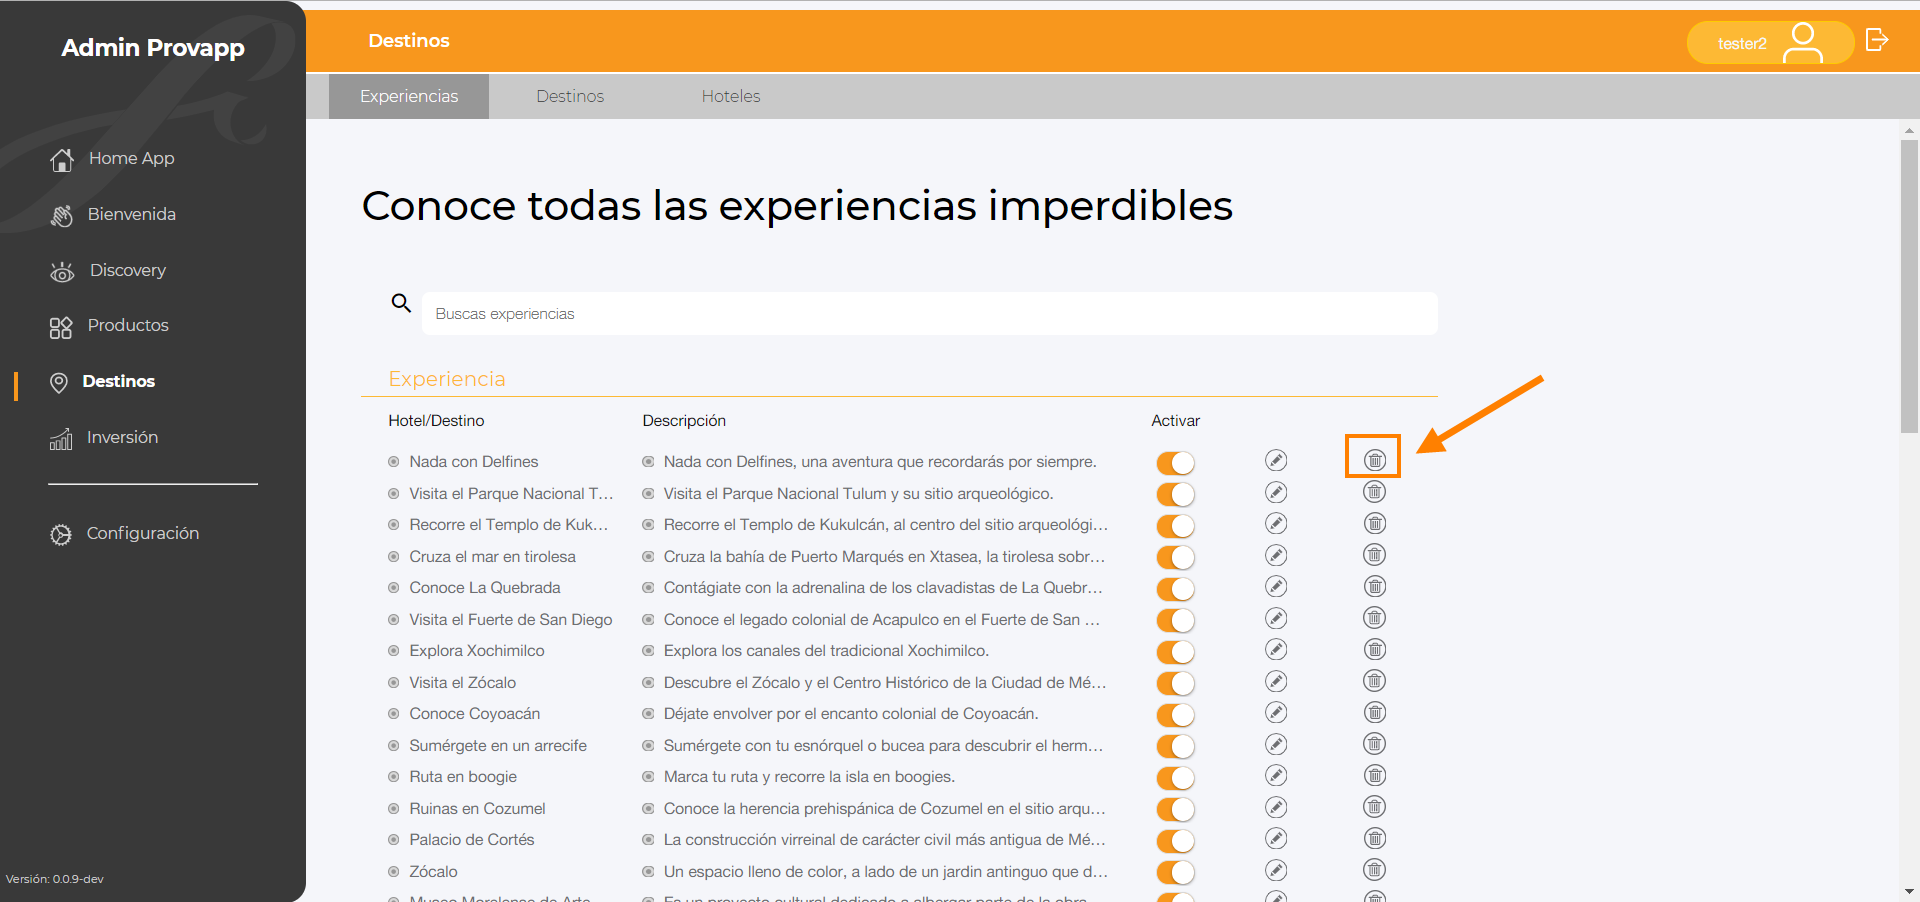Toggle Palacio de Cortés activation switch
The height and width of the screenshot is (902, 1920).
1176,841
